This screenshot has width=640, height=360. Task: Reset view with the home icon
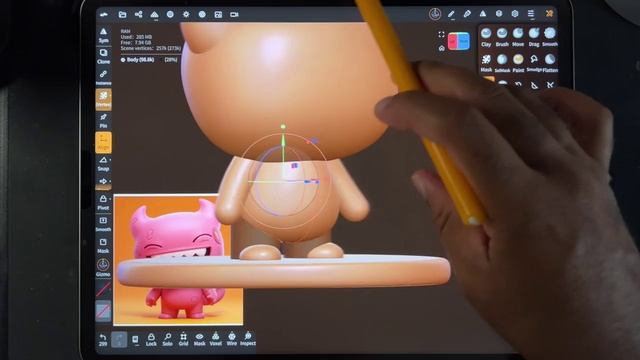point(442,48)
